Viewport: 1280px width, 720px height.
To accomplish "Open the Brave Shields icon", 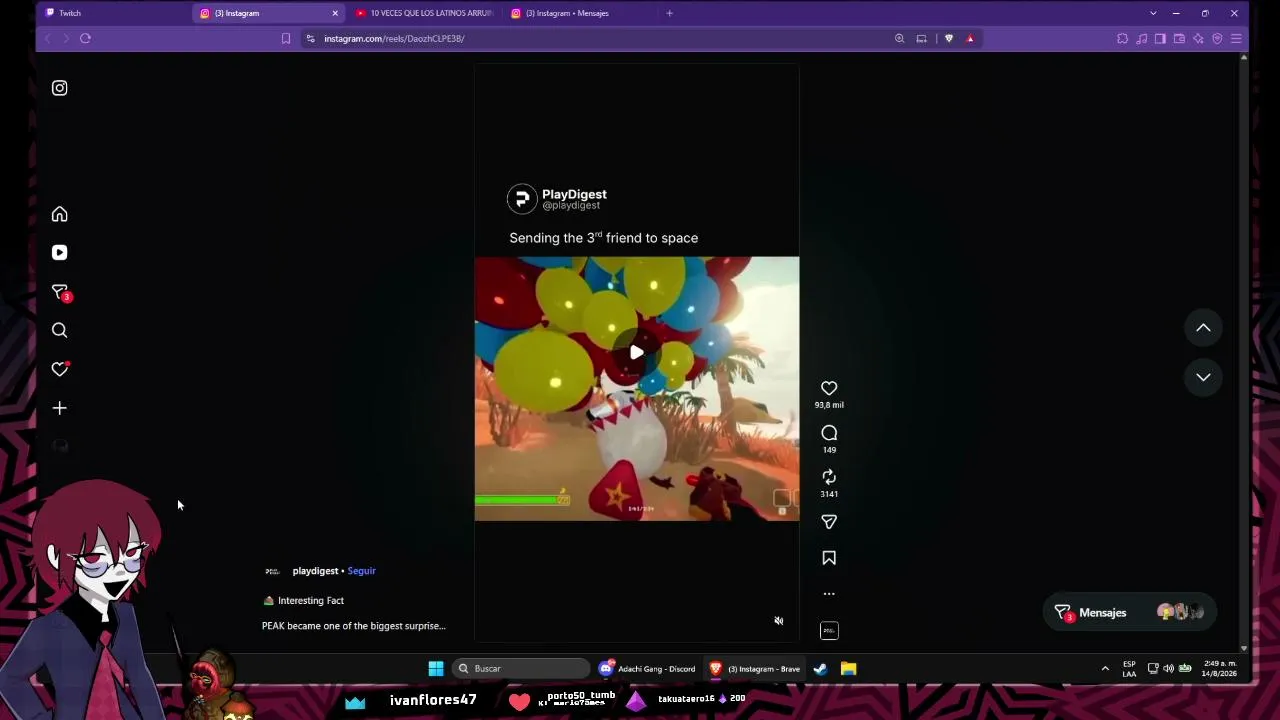I will [x=949, y=38].
